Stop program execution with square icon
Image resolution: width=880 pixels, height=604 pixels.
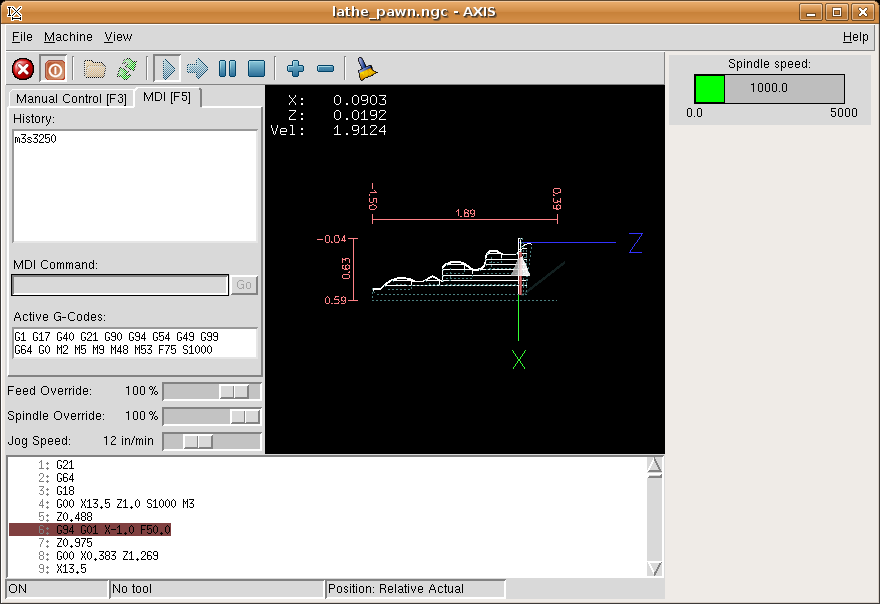pos(256,69)
